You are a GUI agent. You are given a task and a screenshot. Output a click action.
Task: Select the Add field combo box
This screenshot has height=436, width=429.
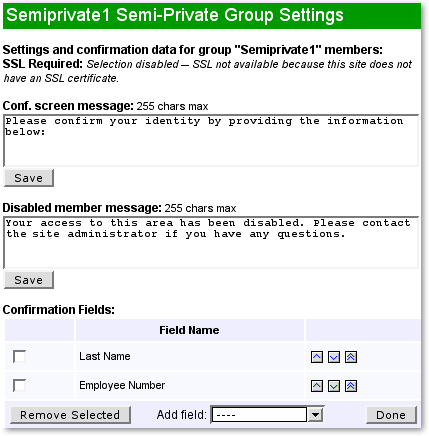[267, 415]
